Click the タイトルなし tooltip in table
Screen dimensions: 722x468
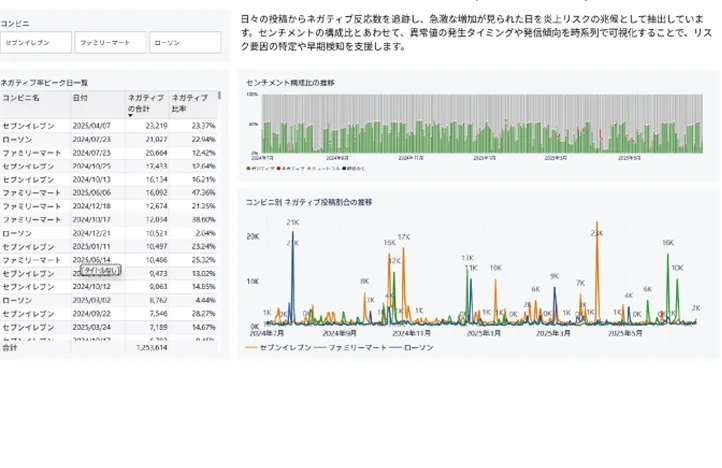(101, 270)
